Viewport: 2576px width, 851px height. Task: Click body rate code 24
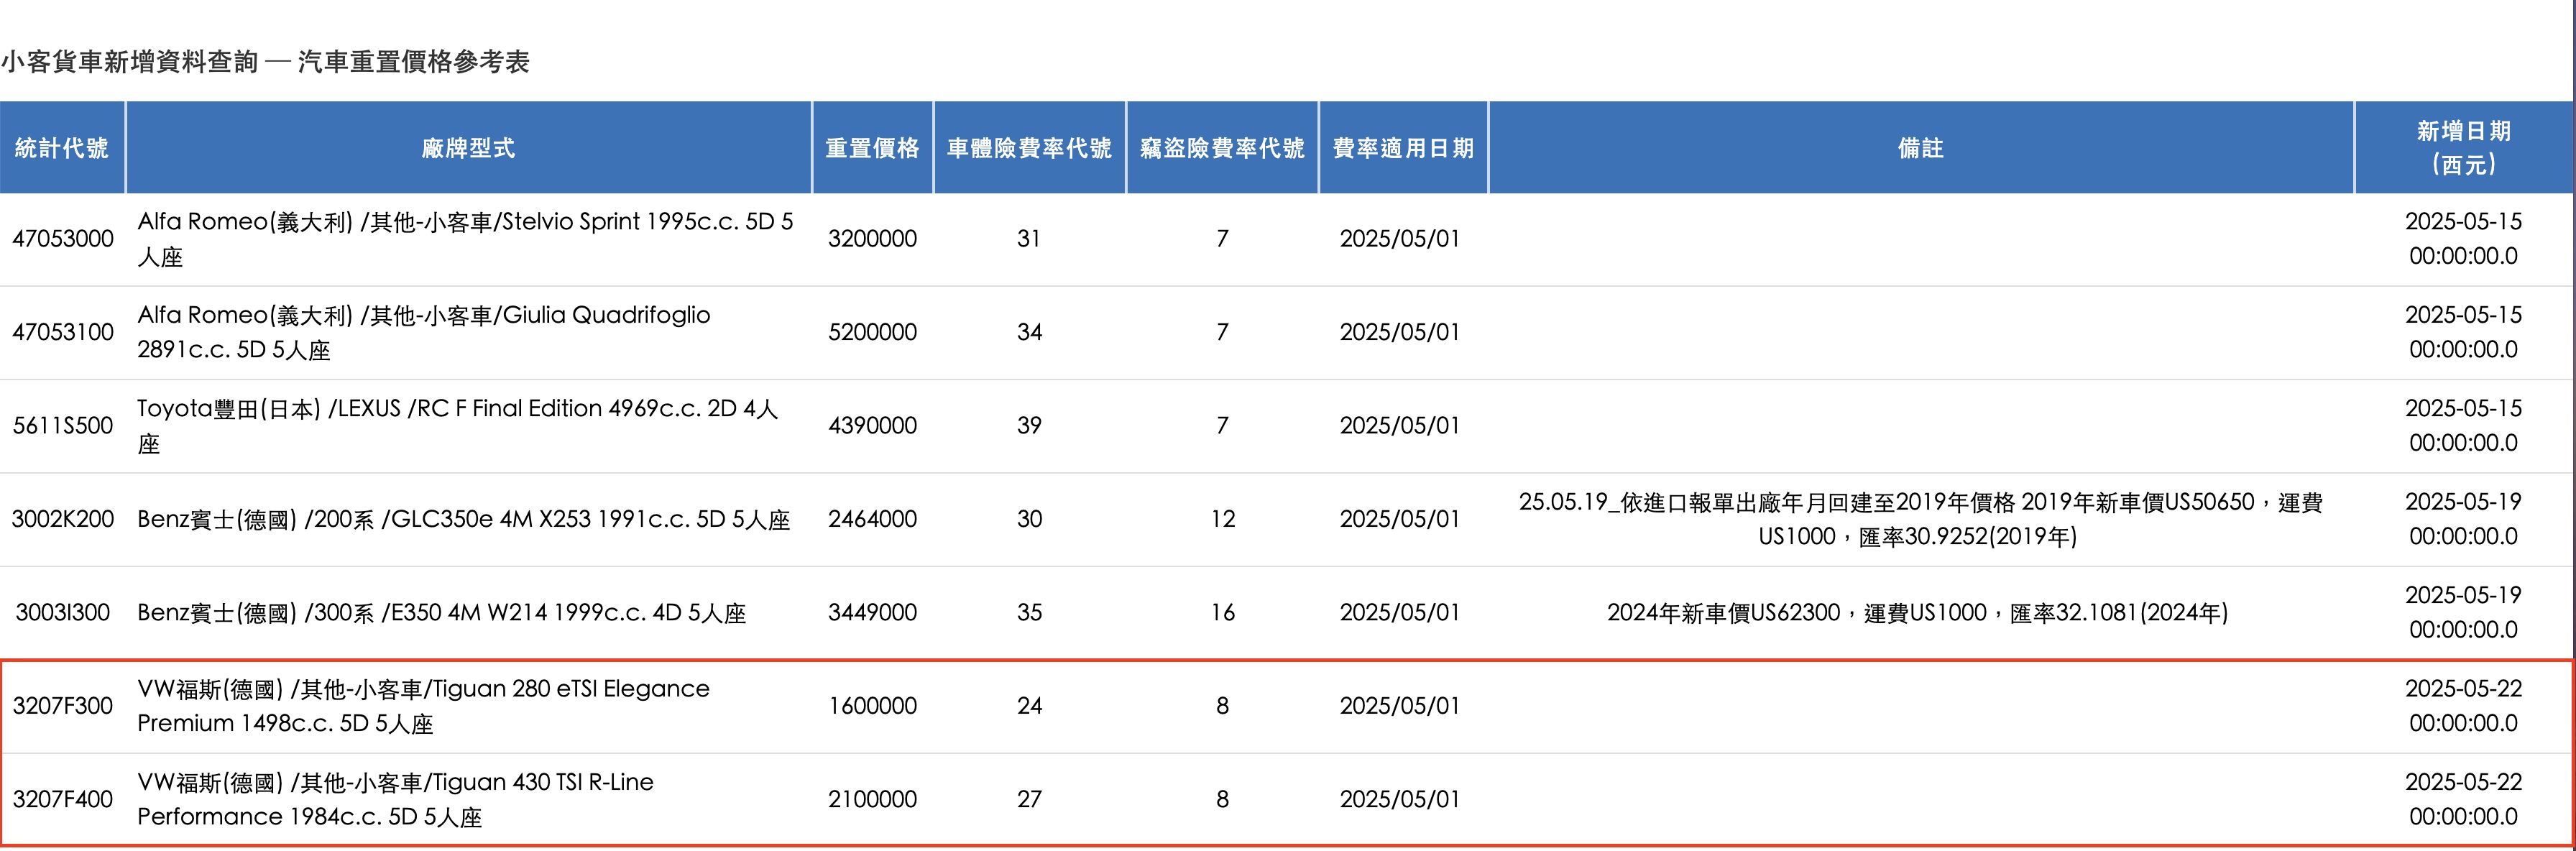point(1029,706)
